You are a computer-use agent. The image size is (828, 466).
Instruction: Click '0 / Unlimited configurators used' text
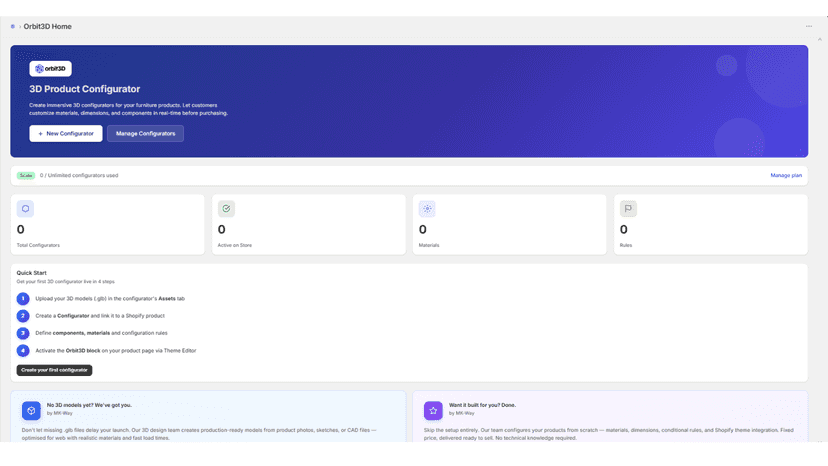79,175
